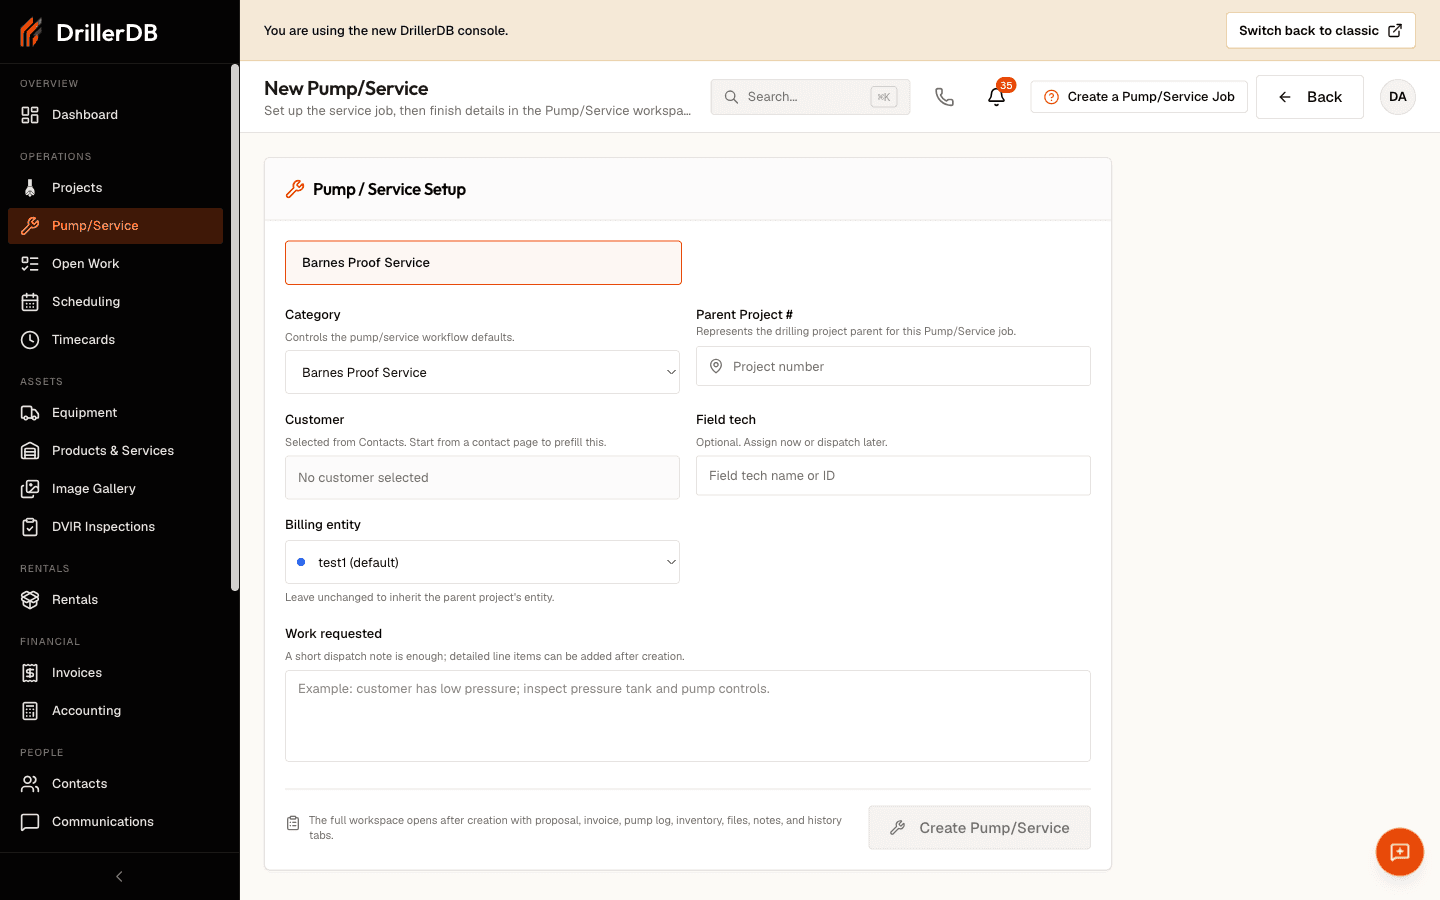Click the Timecards clock icon
Viewport: 1440px width, 900px height.
coord(30,340)
